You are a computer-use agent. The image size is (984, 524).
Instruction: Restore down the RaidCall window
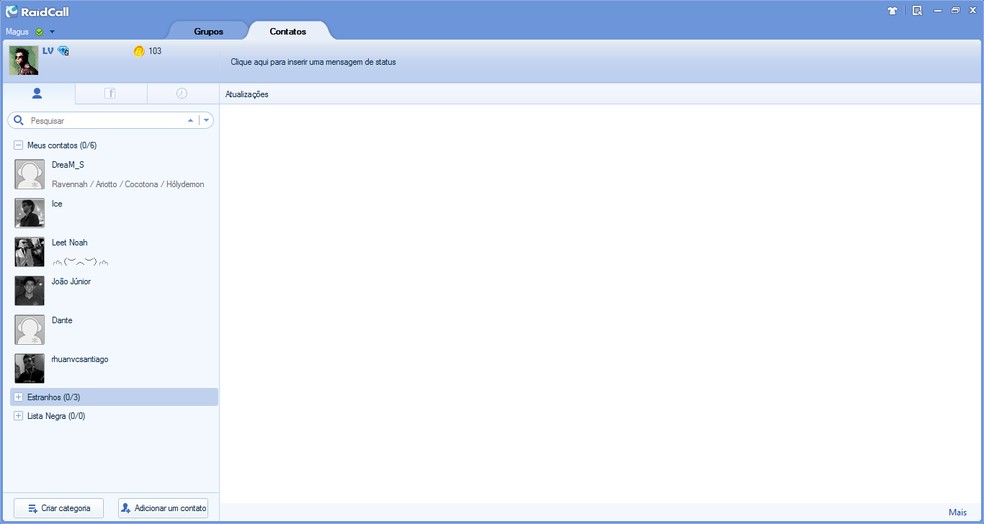(x=955, y=11)
